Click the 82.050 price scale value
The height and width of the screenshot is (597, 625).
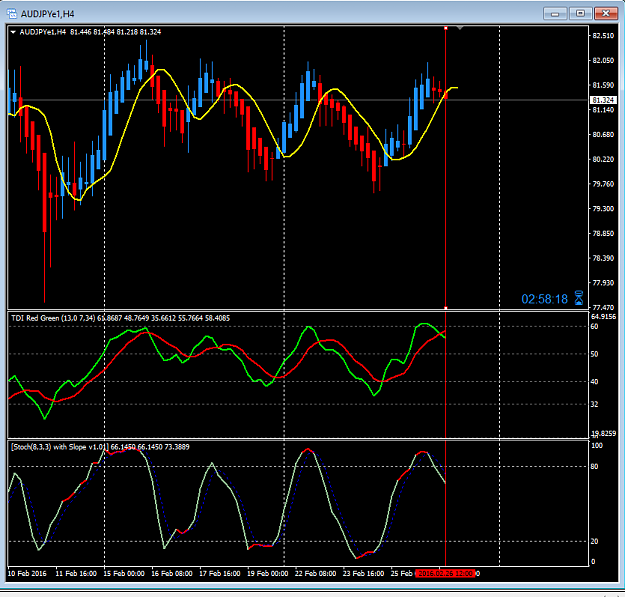click(x=603, y=61)
